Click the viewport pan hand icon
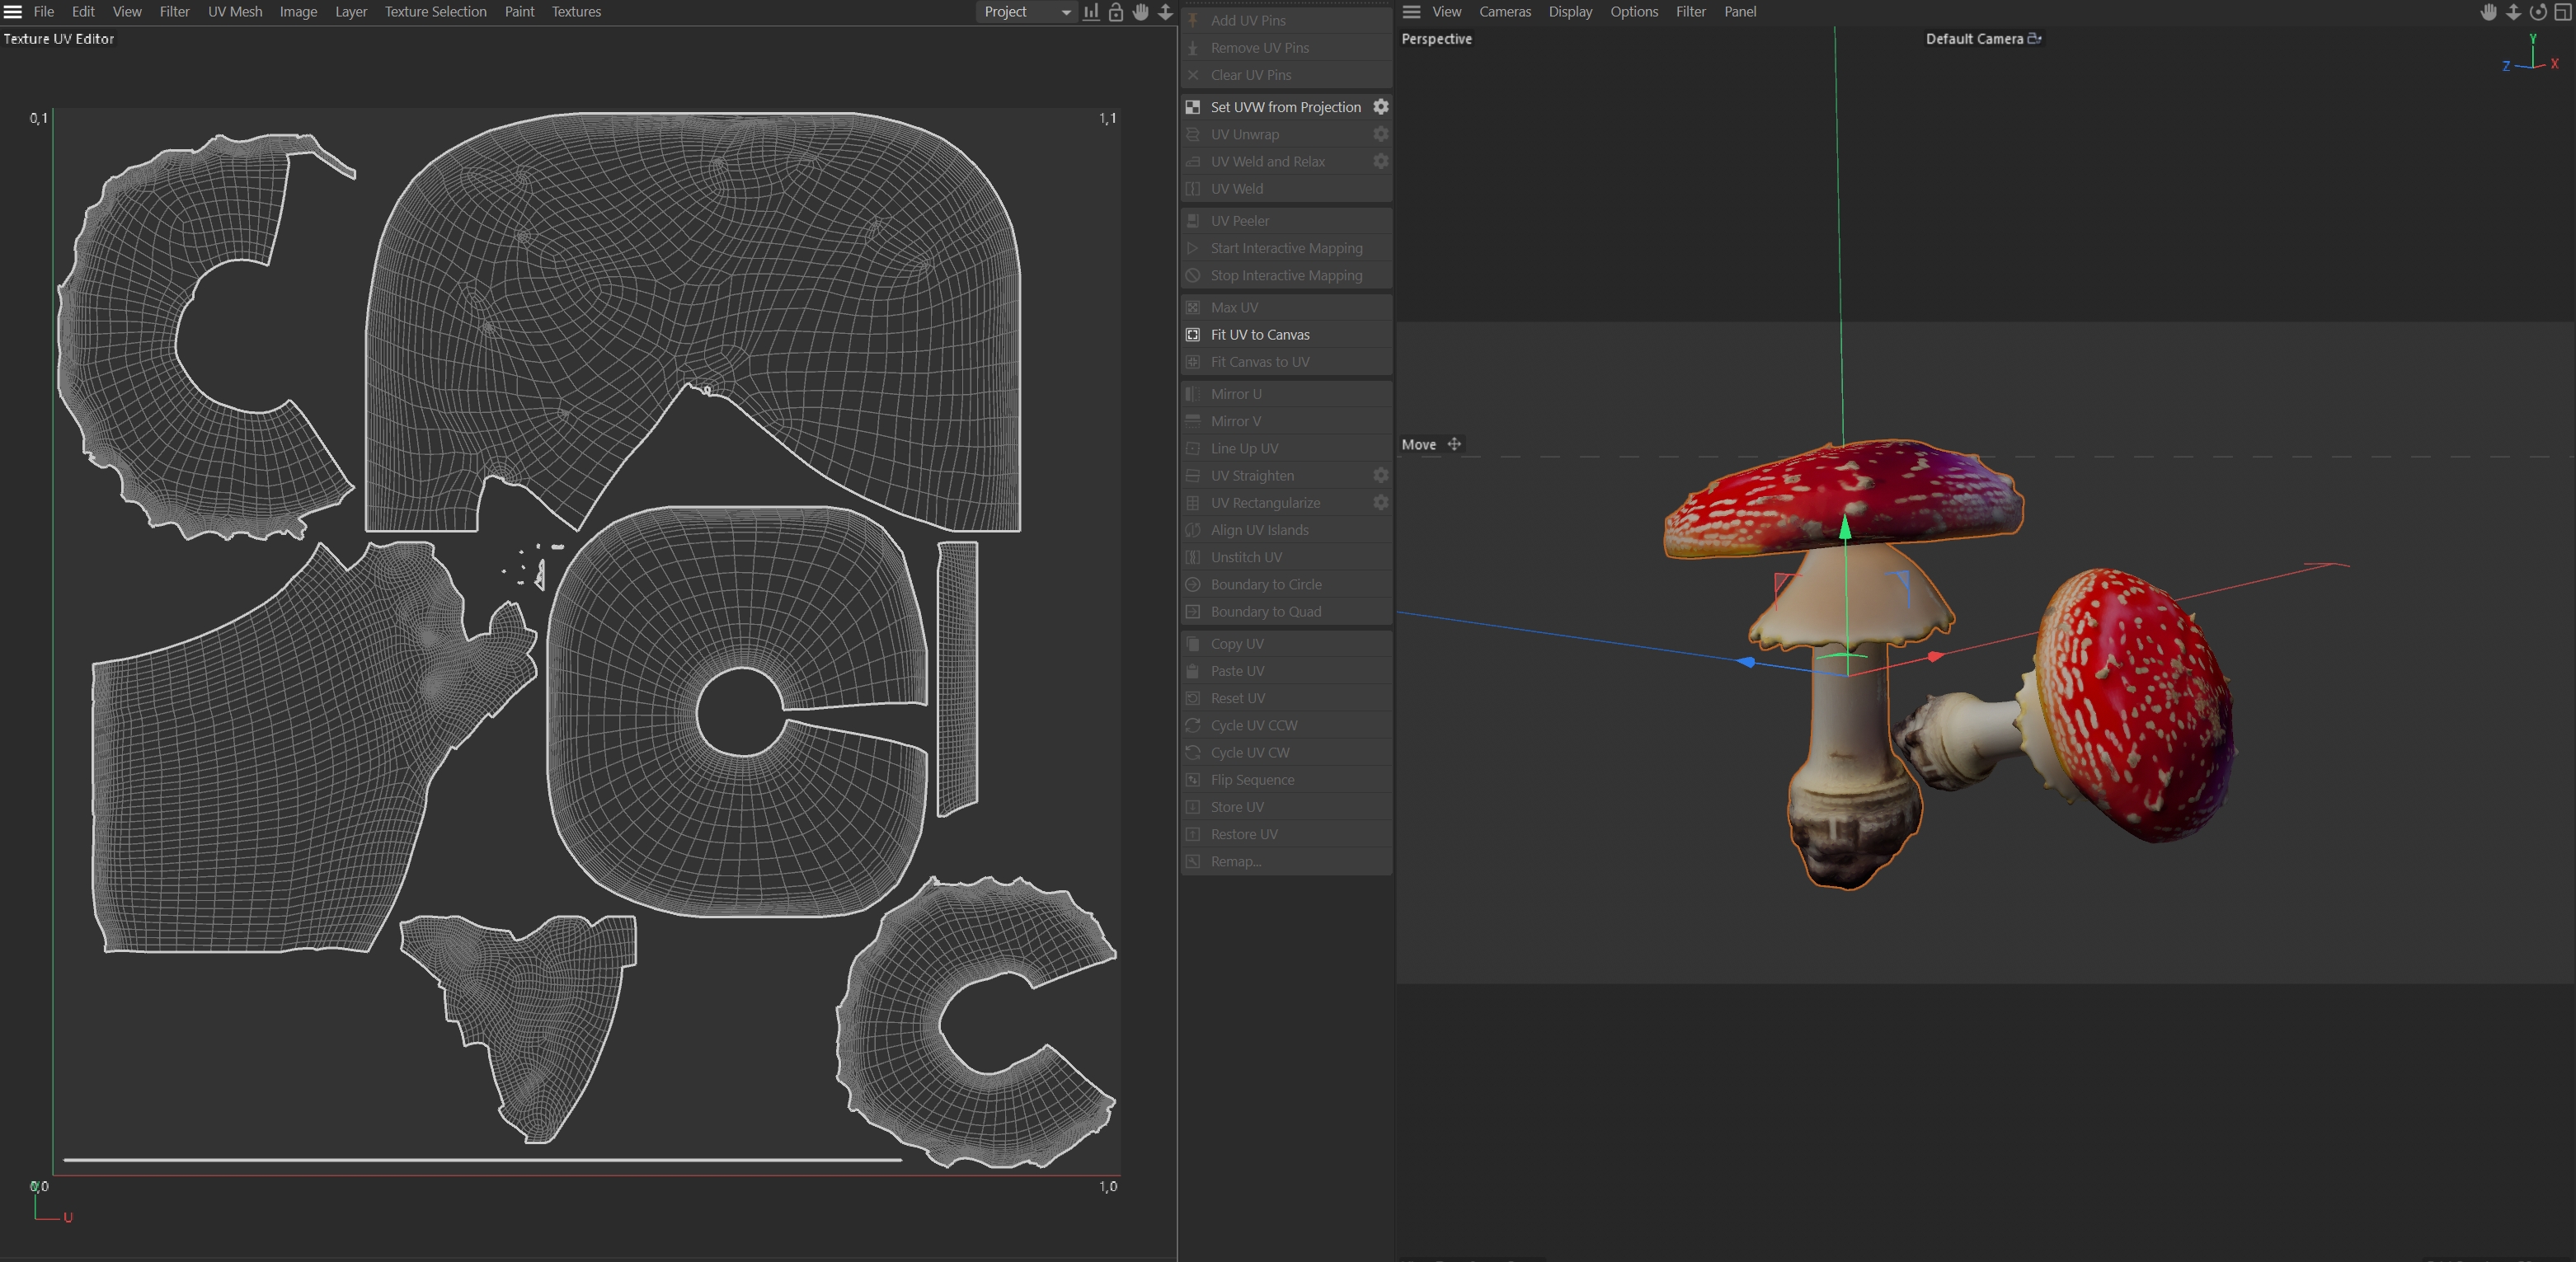This screenshot has width=2576, height=1262. click(2489, 12)
